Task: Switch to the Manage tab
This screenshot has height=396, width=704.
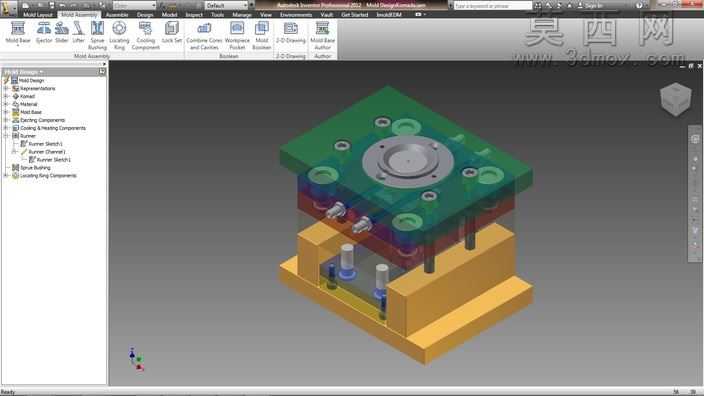Action: click(x=242, y=15)
